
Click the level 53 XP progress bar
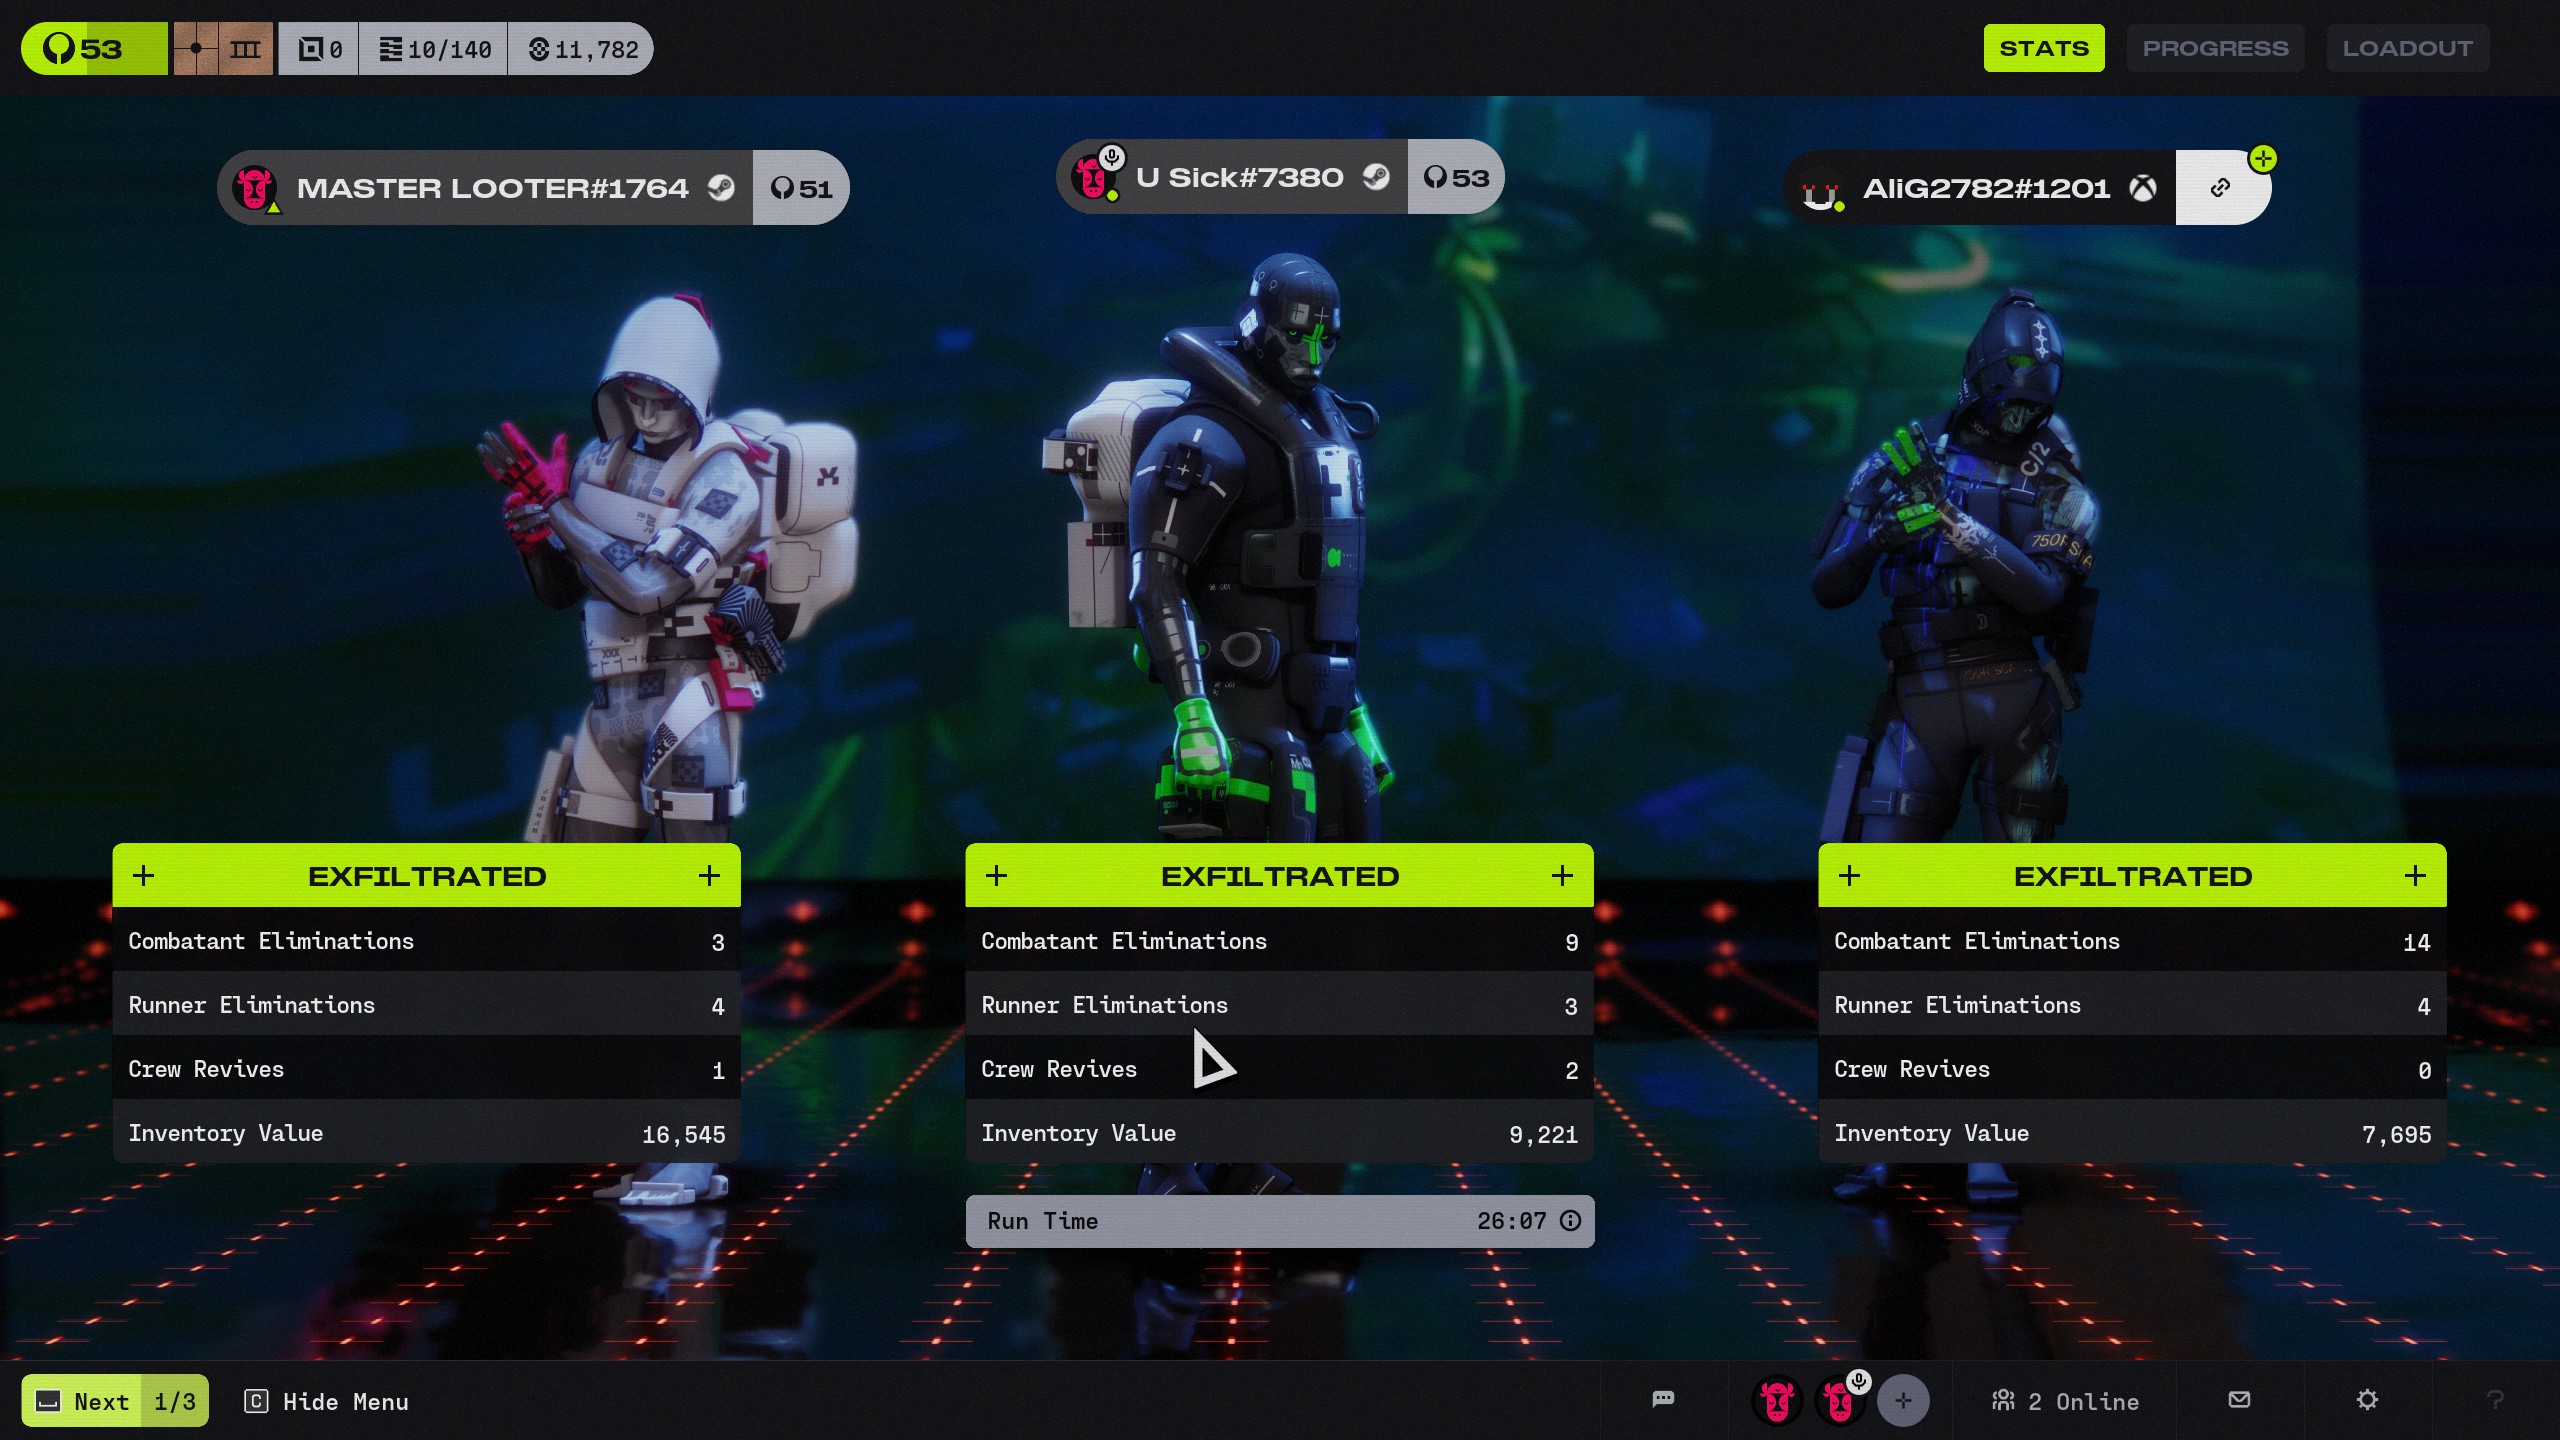point(95,49)
